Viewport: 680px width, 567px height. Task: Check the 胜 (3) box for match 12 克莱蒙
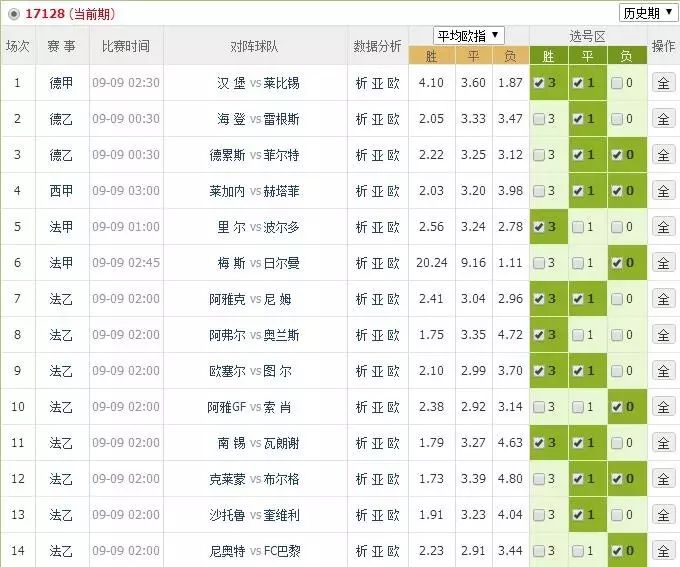click(539, 479)
